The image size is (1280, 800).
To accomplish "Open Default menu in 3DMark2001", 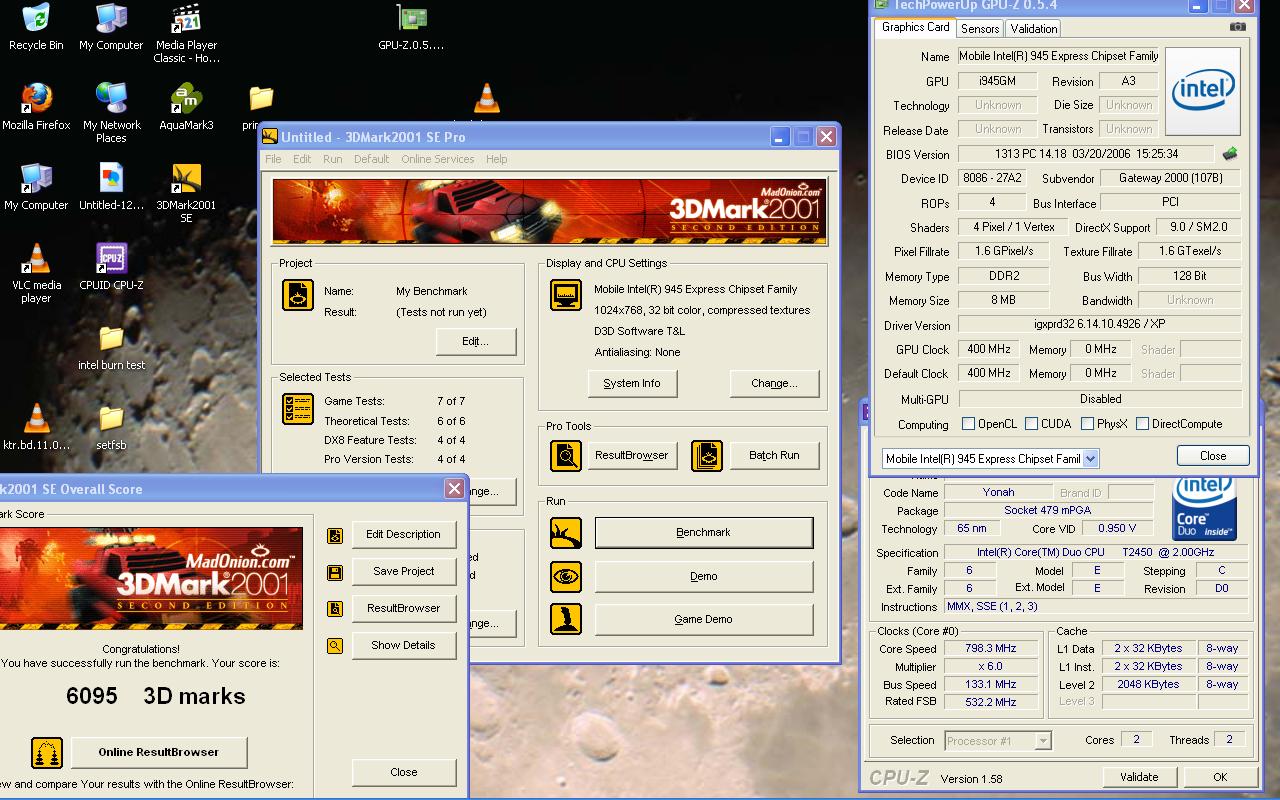I will (x=371, y=159).
